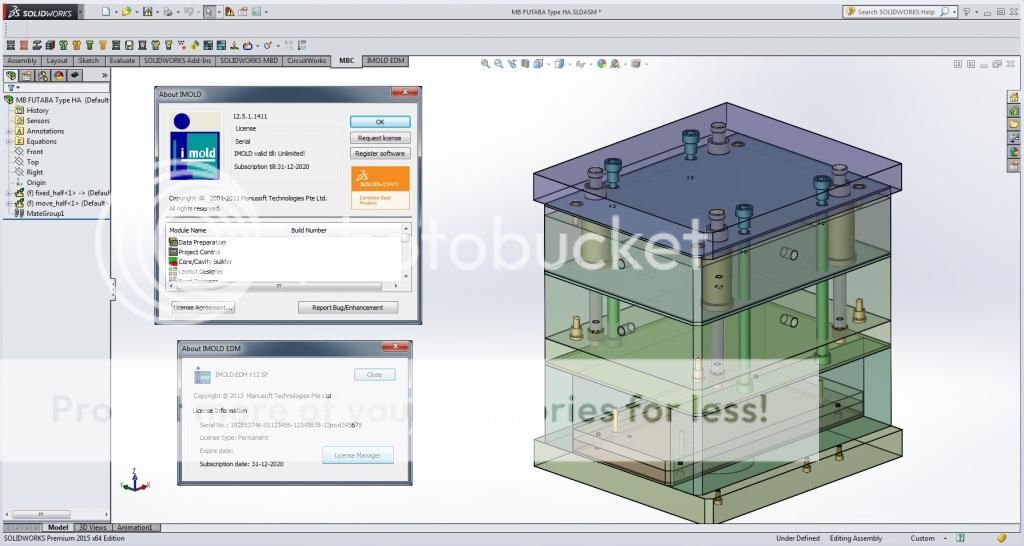Click the License Agreement button
Image resolution: width=1024 pixels, height=546 pixels.
(x=202, y=308)
